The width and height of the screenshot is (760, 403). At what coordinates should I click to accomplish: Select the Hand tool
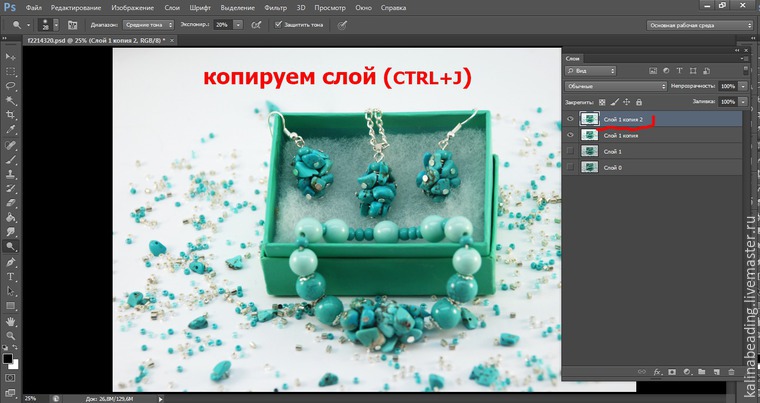pyautogui.click(x=10, y=322)
